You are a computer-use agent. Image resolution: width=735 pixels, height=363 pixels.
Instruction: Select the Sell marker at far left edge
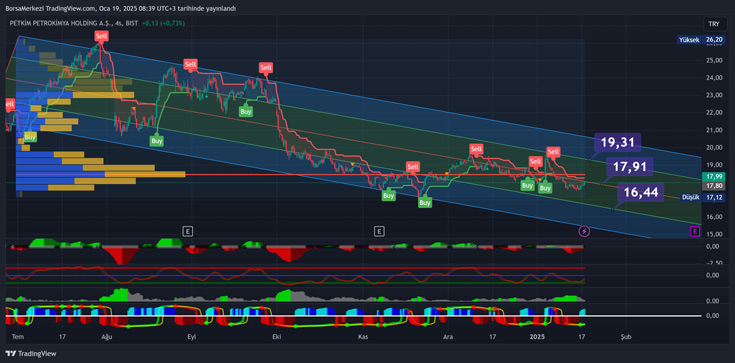click(x=10, y=104)
